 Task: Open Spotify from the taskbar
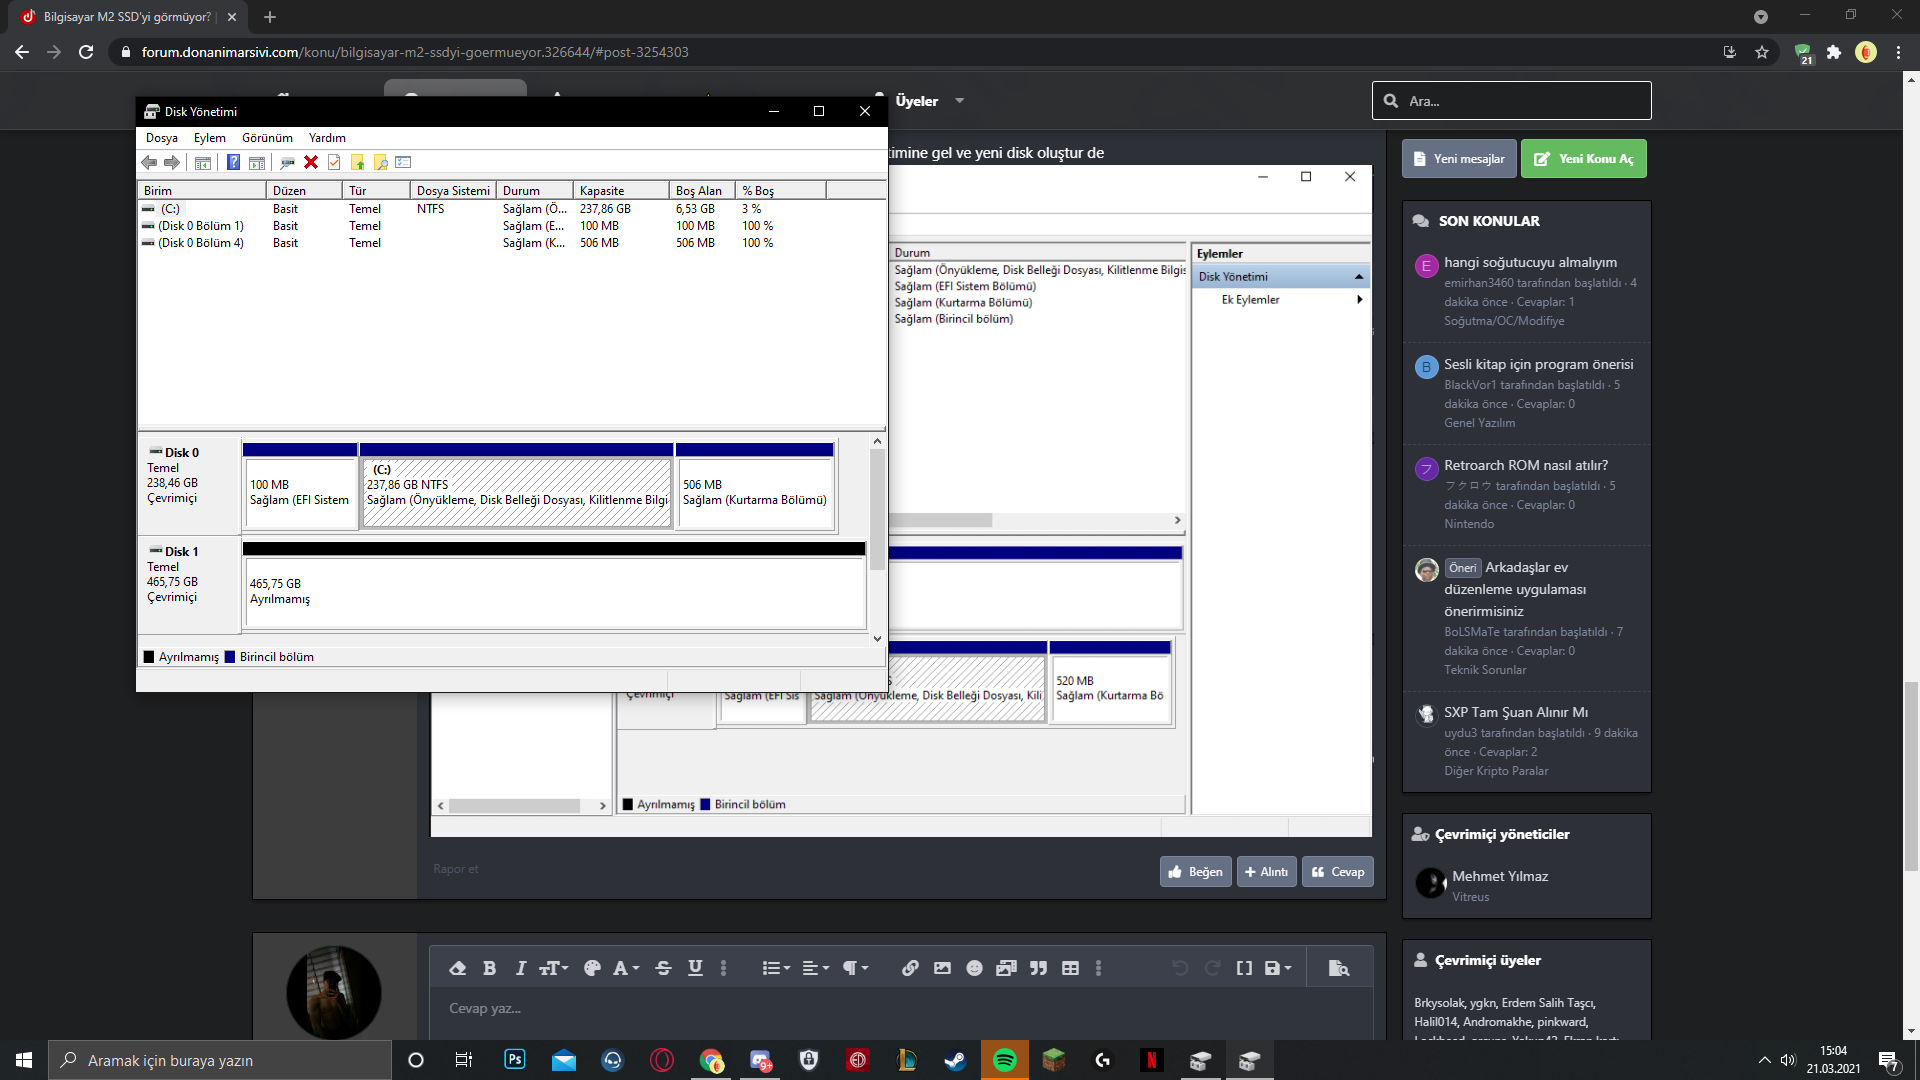point(1005,1060)
